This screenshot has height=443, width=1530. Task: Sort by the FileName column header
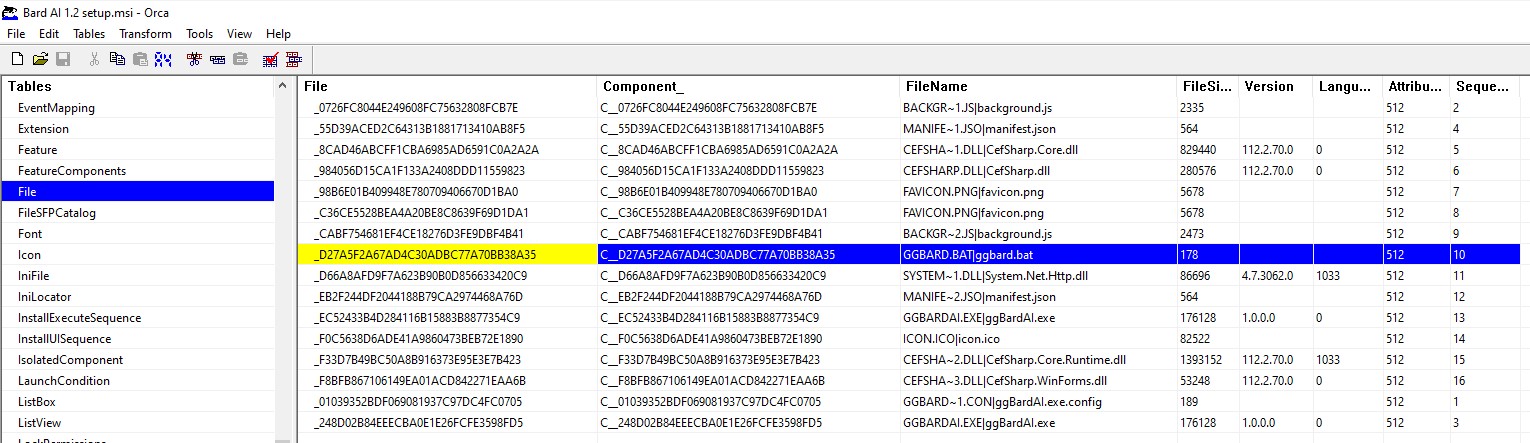coord(935,87)
